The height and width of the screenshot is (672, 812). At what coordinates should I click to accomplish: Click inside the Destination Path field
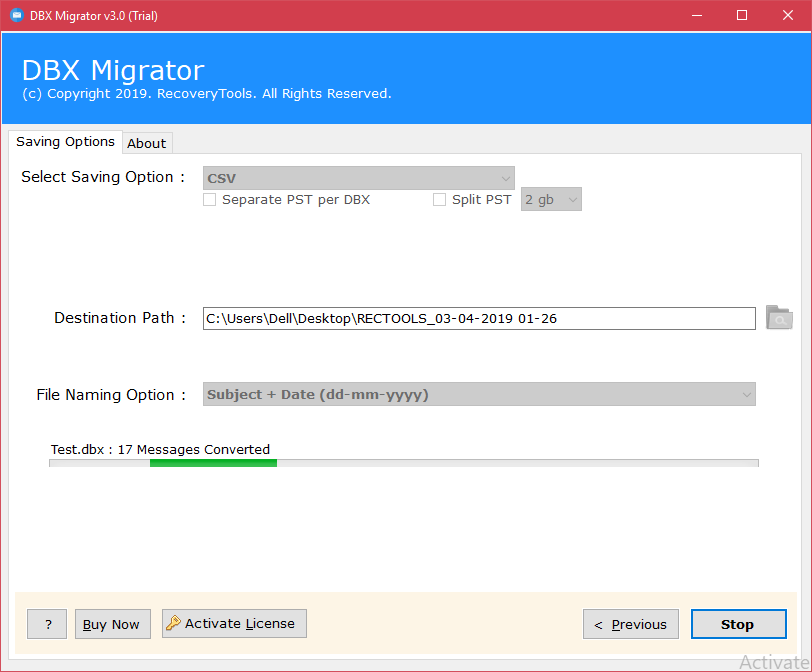(479, 318)
